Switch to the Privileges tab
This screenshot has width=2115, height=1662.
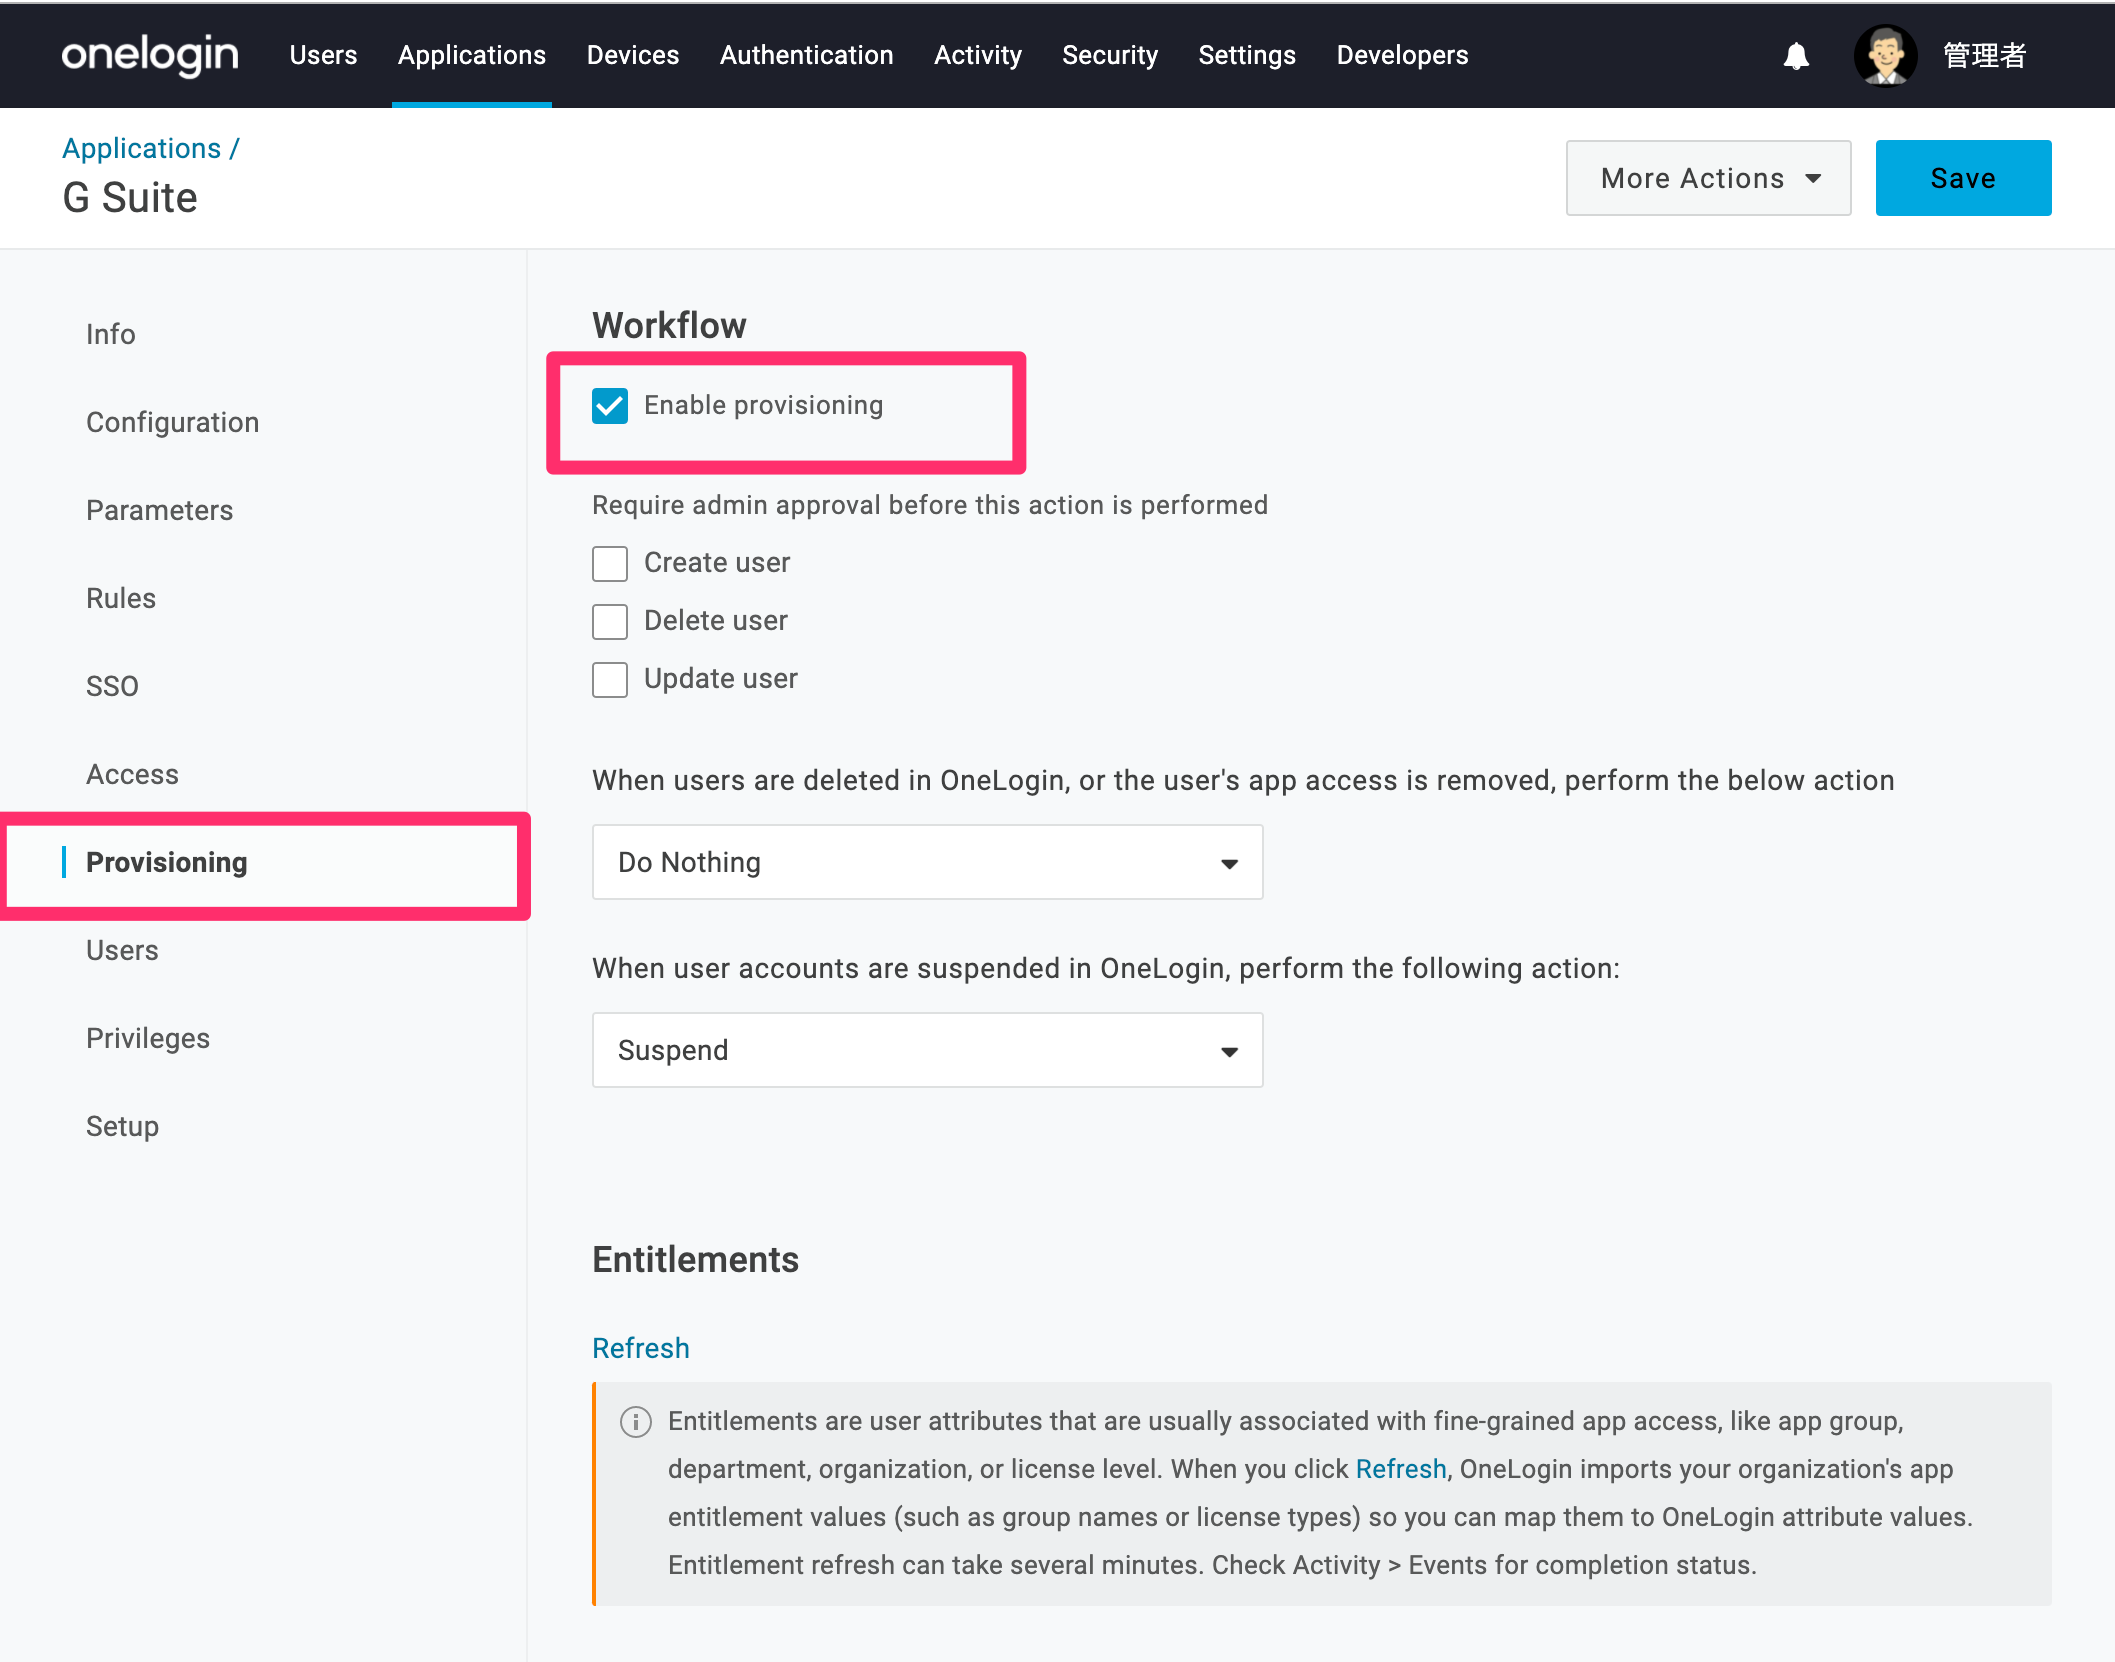click(148, 1038)
